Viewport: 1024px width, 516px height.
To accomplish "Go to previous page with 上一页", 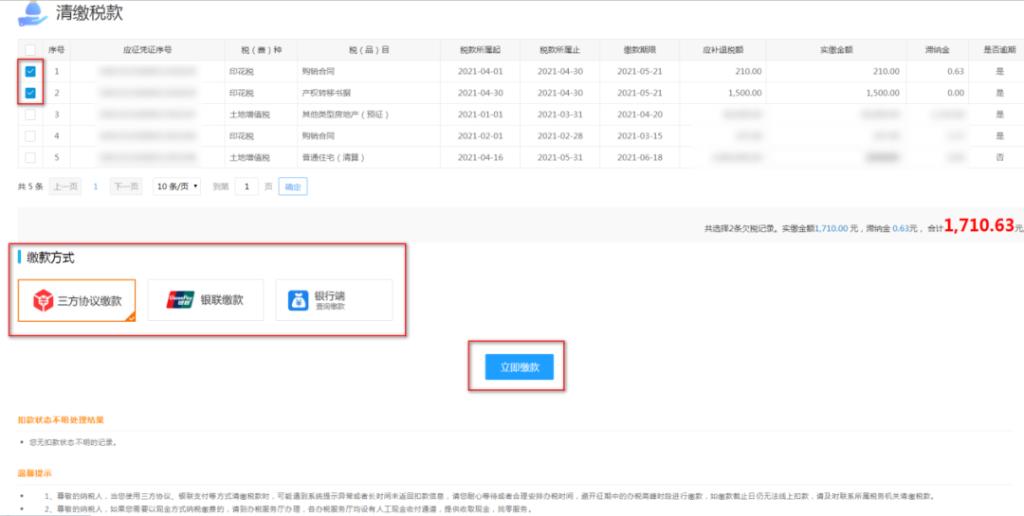I will [x=65, y=186].
